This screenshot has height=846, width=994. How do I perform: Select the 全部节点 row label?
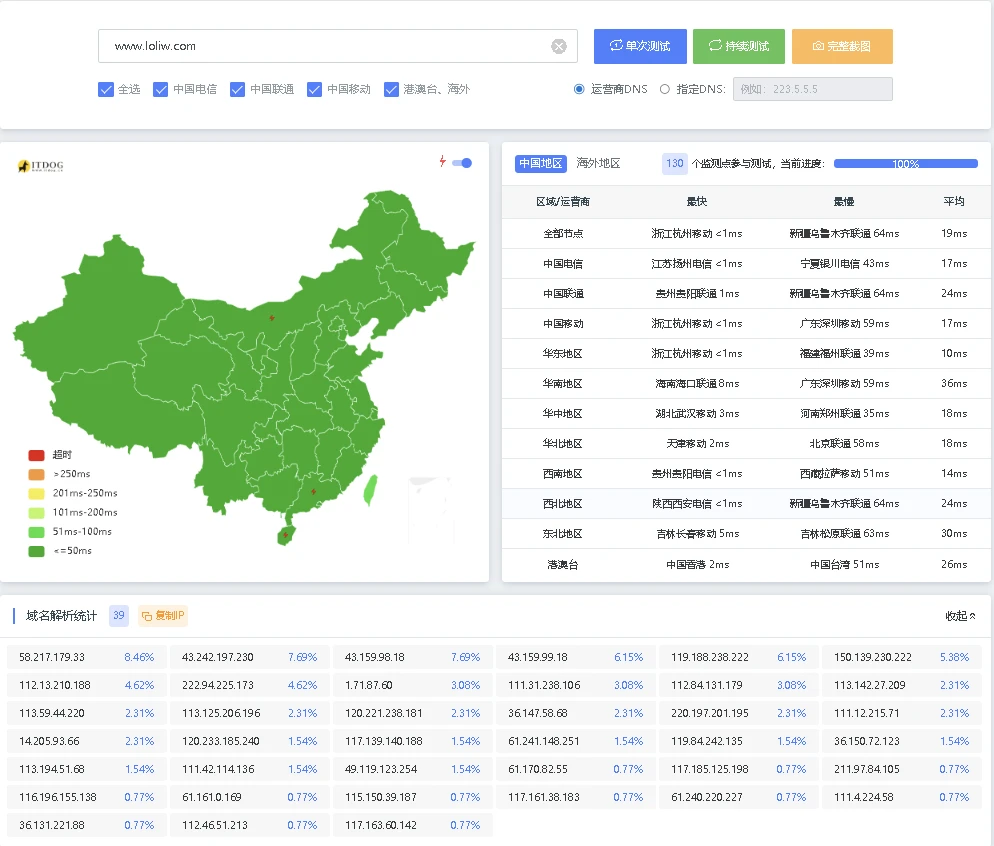(x=563, y=234)
